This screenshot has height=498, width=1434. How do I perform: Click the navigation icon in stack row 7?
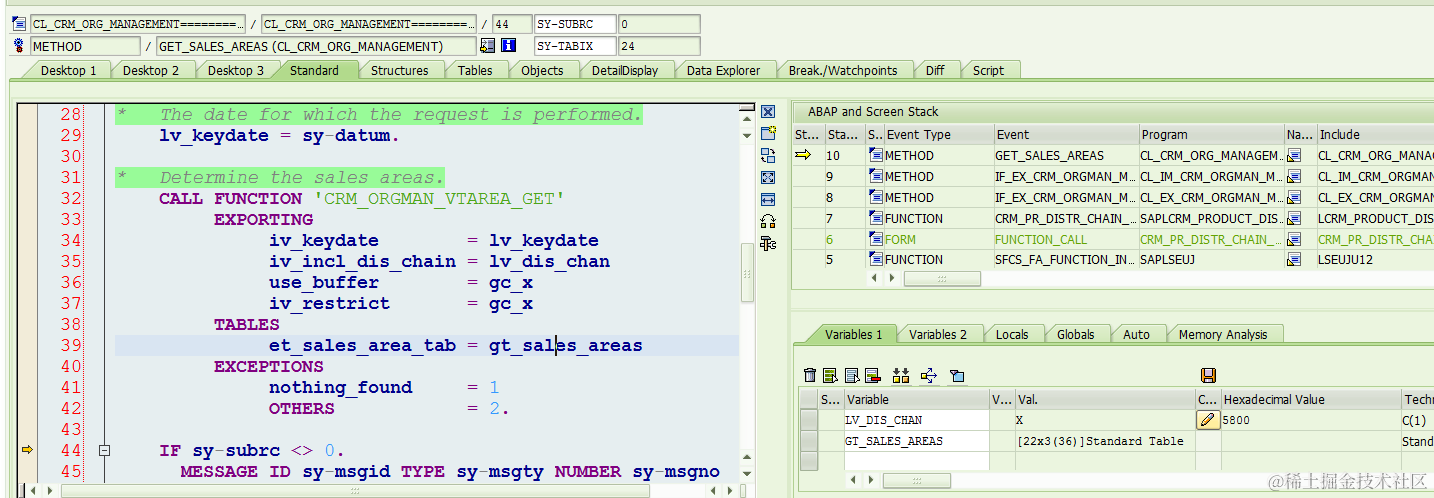pos(1294,218)
